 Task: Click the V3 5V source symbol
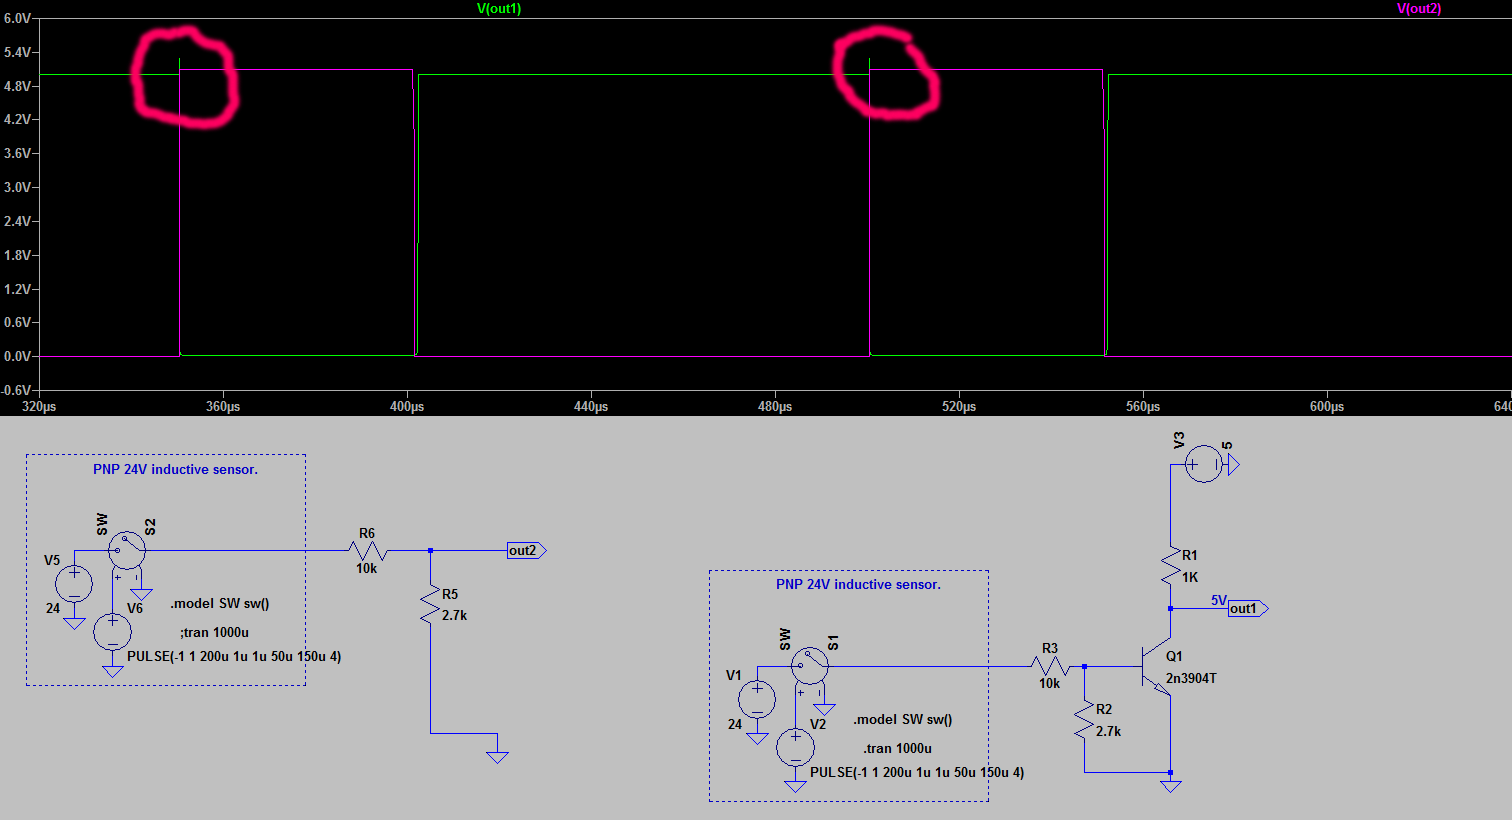(x=1204, y=464)
